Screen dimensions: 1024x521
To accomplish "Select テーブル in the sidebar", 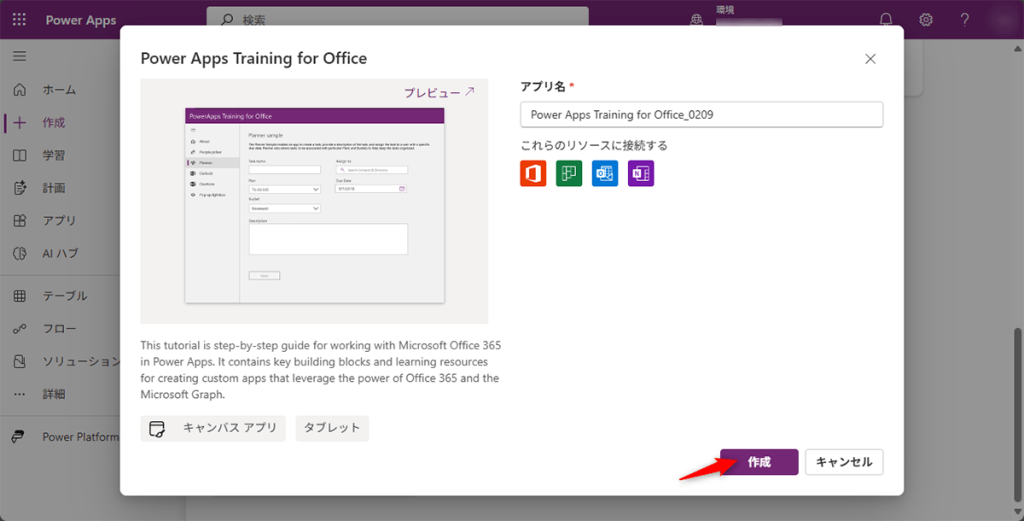I will coord(65,296).
